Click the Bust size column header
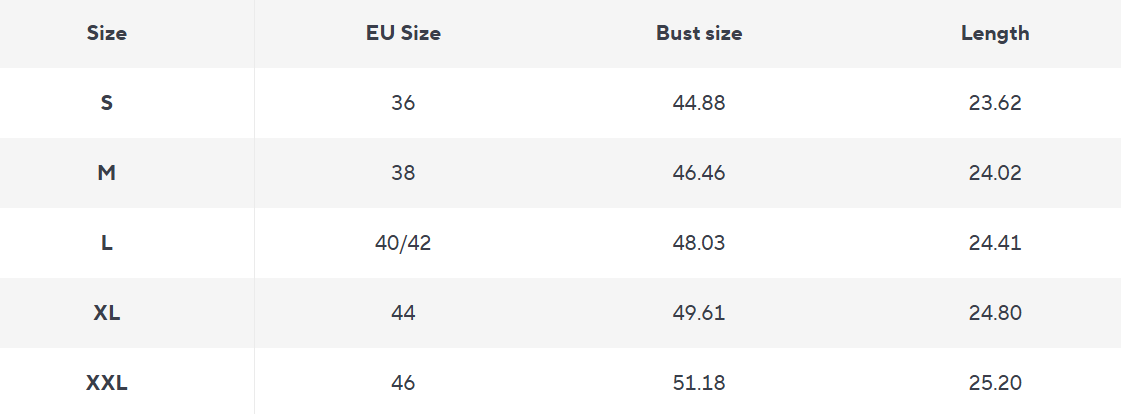Screen dimensions: 1121x414 coord(699,33)
